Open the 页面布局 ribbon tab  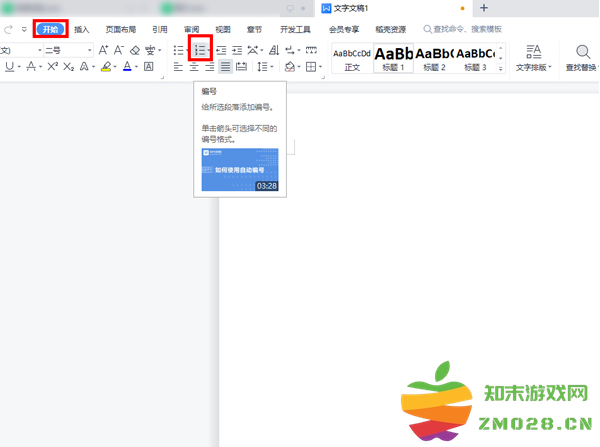point(121,29)
